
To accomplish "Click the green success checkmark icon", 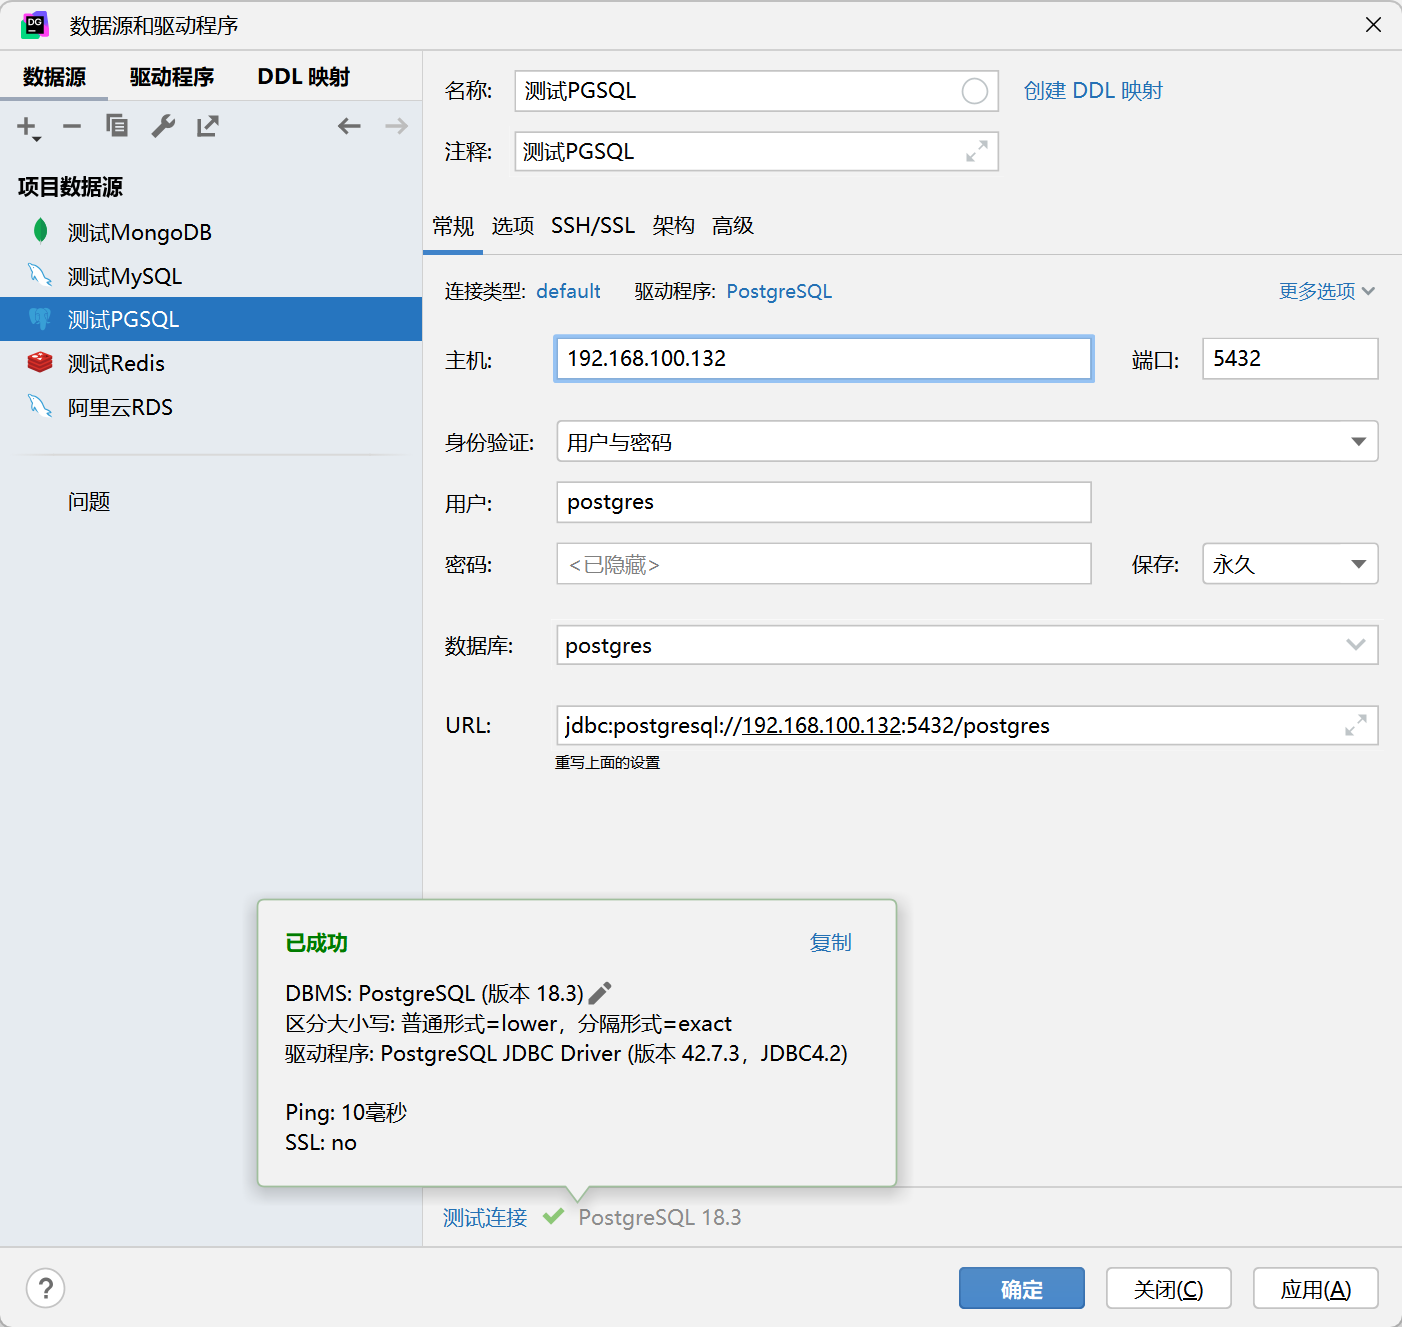I will pos(553,1217).
